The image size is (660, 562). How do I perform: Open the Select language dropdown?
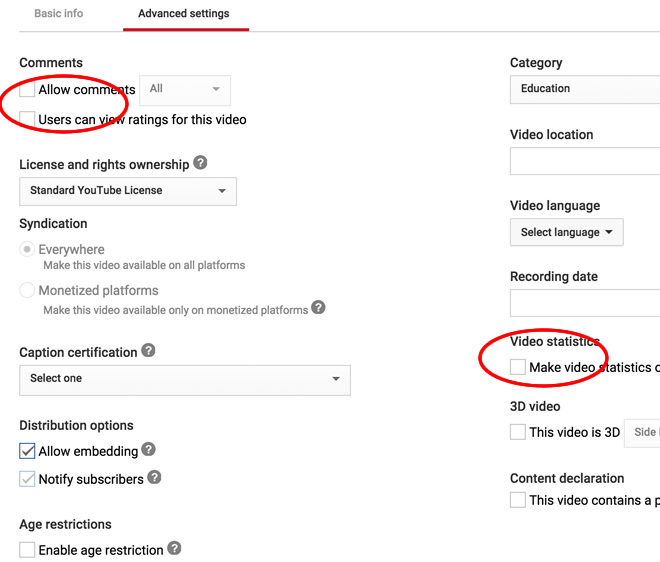(566, 232)
